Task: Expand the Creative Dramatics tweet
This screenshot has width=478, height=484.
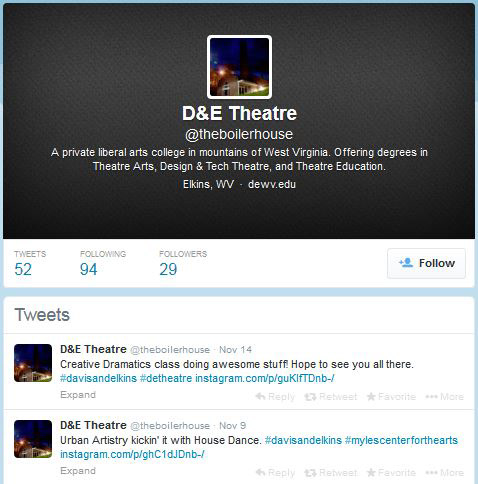Action: coord(78,395)
